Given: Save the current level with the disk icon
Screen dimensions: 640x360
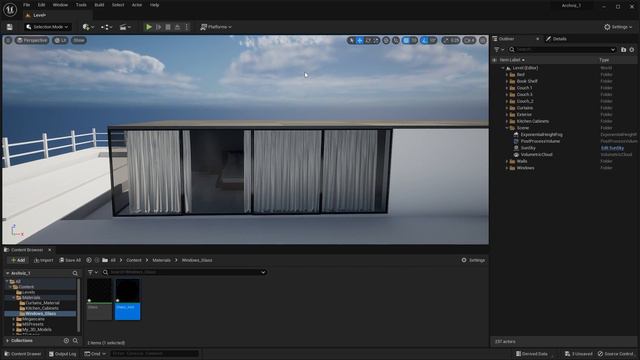Looking at the screenshot, I should 9,27.
